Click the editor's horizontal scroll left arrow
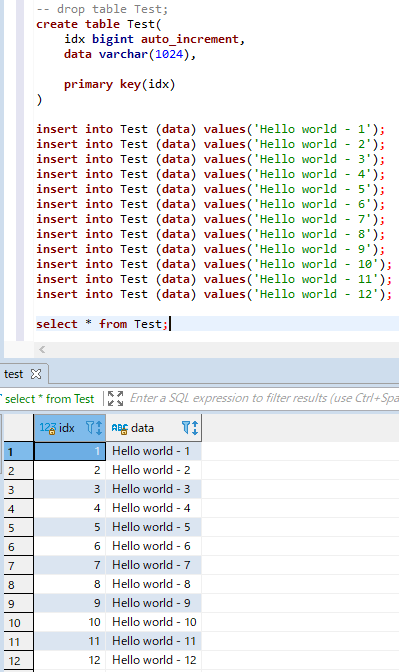The width and height of the screenshot is (399, 672). (42, 349)
